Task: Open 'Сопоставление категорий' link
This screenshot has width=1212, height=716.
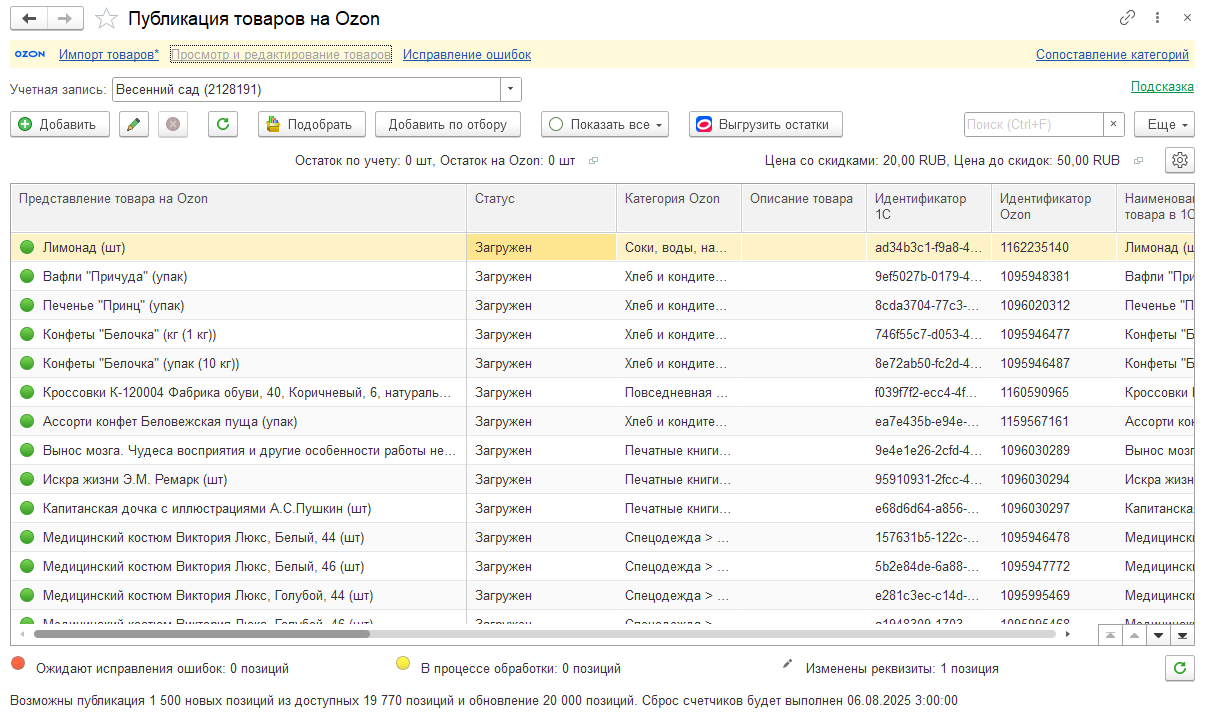Action: pos(1112,55)
